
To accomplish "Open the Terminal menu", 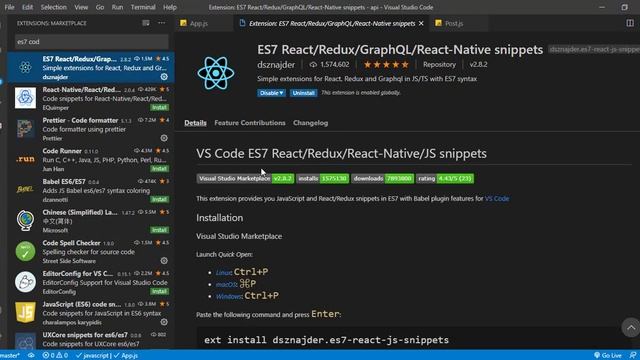I will pos(143,7).
